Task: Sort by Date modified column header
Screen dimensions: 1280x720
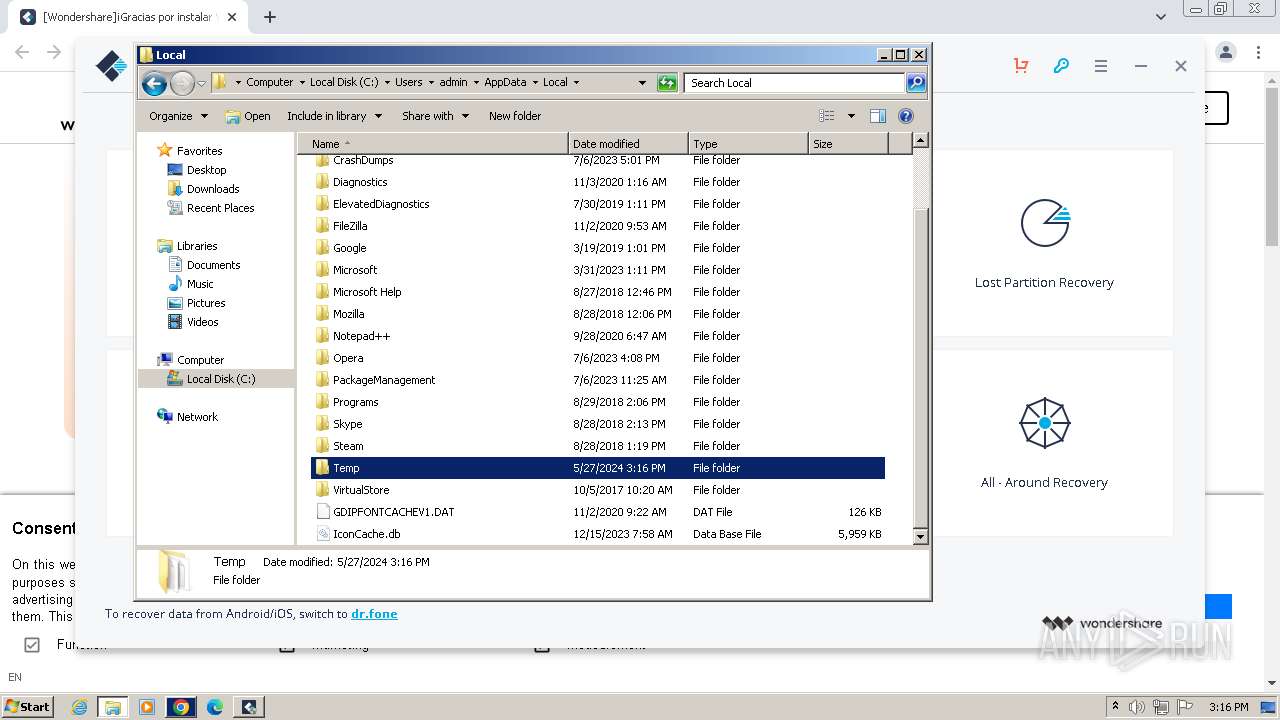Action: point(628,144)
